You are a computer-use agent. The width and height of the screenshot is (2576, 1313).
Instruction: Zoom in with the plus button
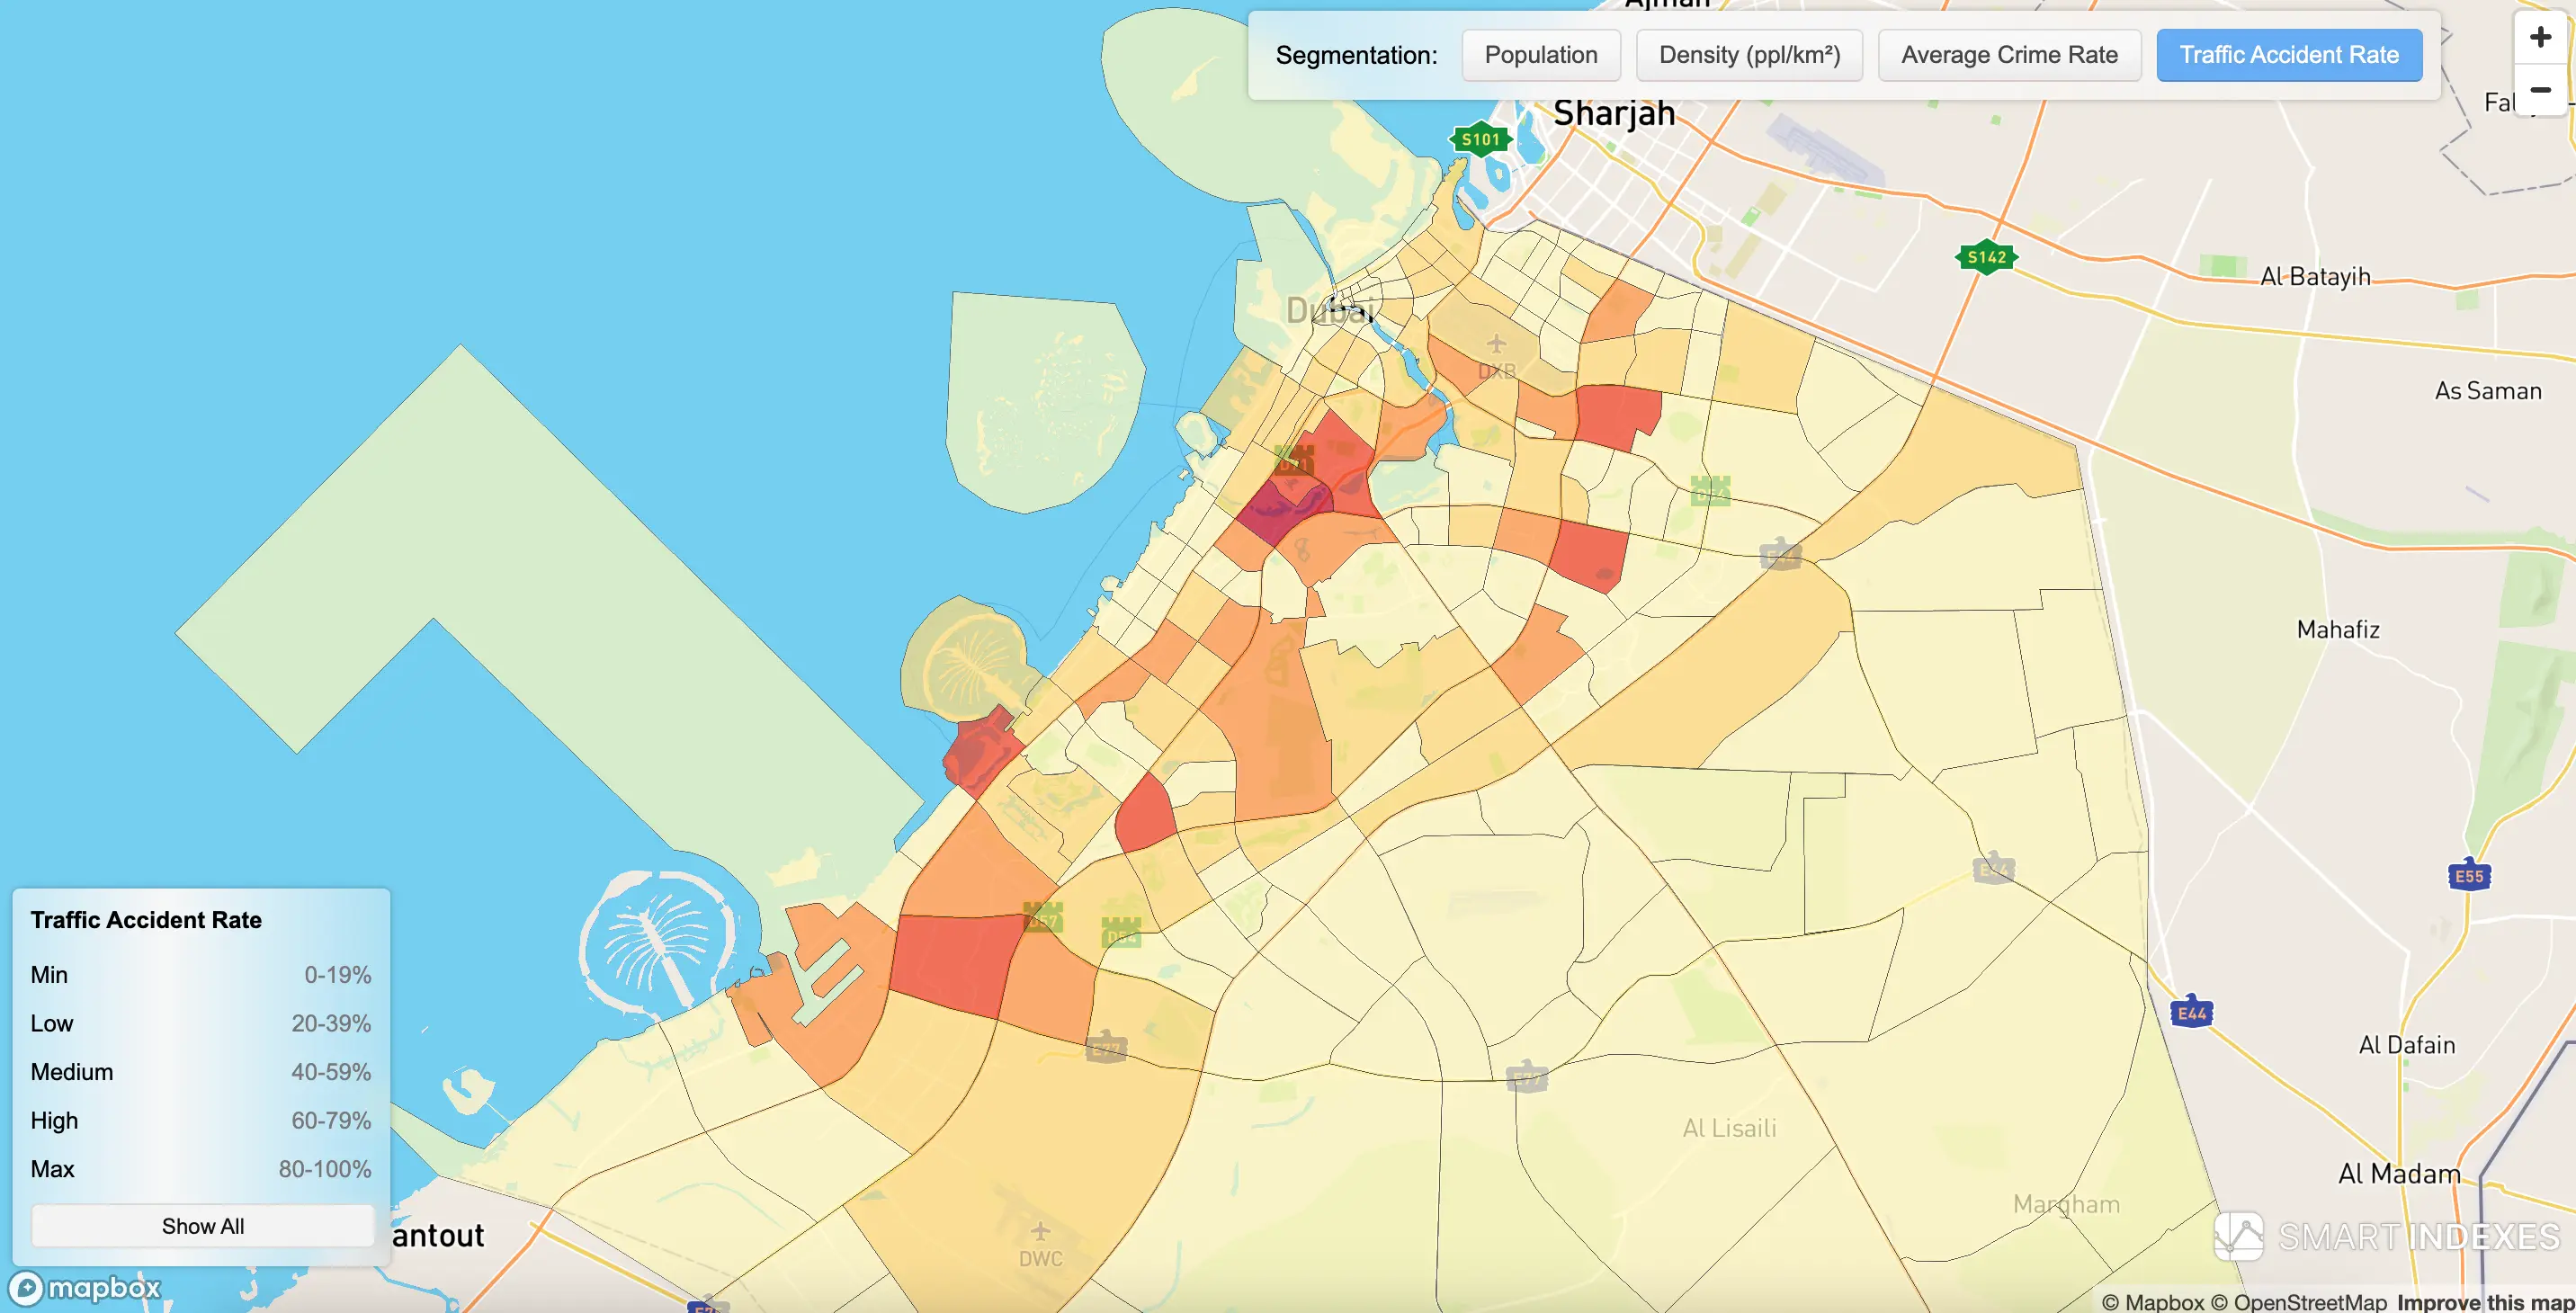(2540, 38)
